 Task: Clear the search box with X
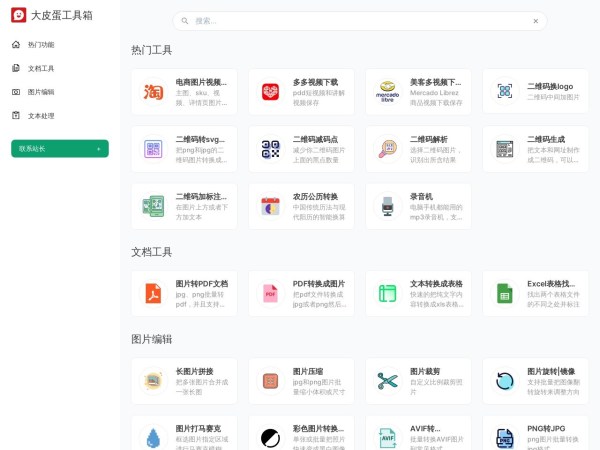coord(535,21)
